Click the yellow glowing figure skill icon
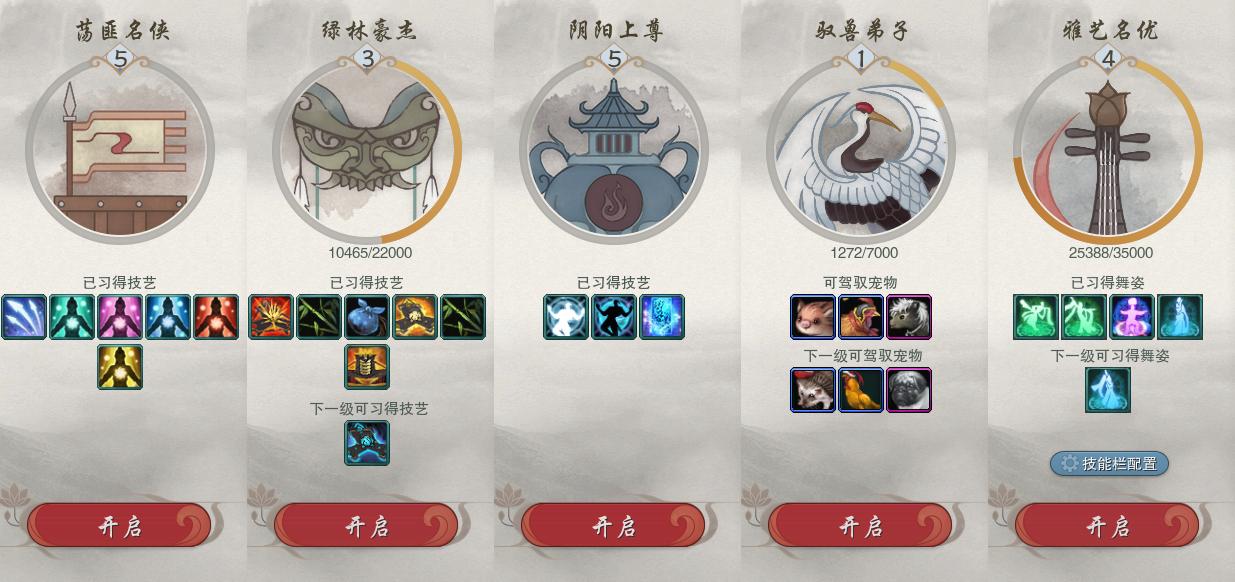The height and width of the screenshot is (582, 1235). [120, 367]
